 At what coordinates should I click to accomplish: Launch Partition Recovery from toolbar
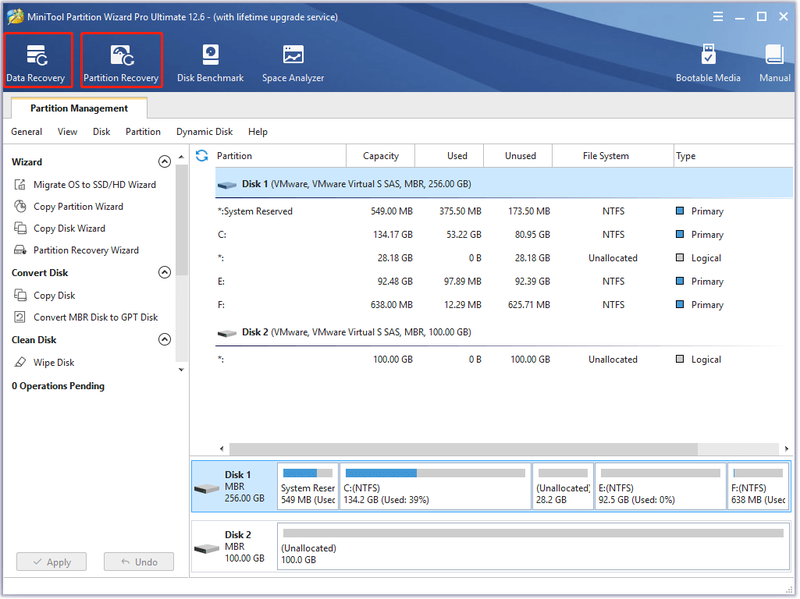click(x=121, y=61)
